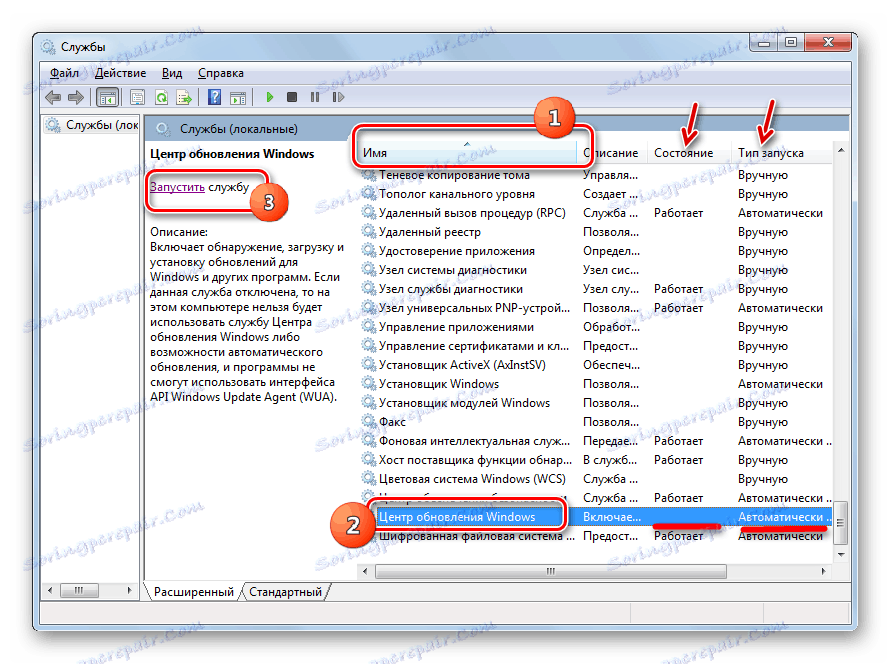
Task: Sort by the Описание column header
Action: pos(612,153)
